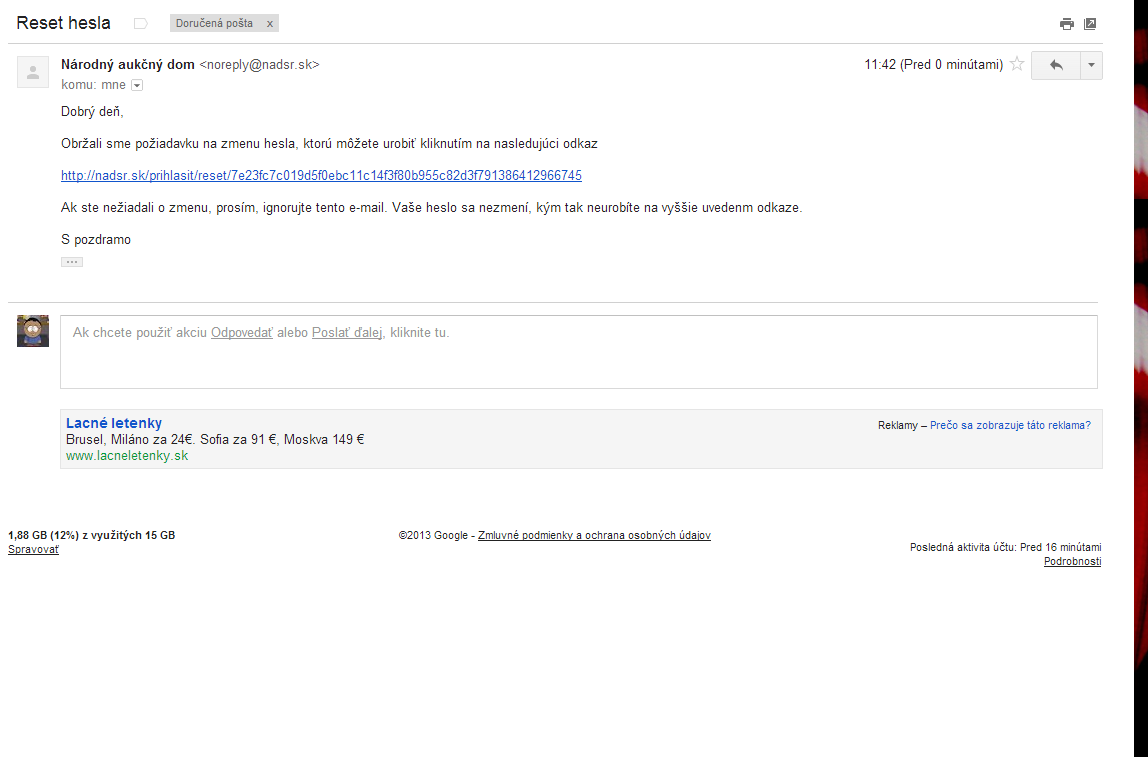The width and height of the screenshot is (1148, 757).
Task: Click your profile avatar beside reply box
Action: [33, 331]
